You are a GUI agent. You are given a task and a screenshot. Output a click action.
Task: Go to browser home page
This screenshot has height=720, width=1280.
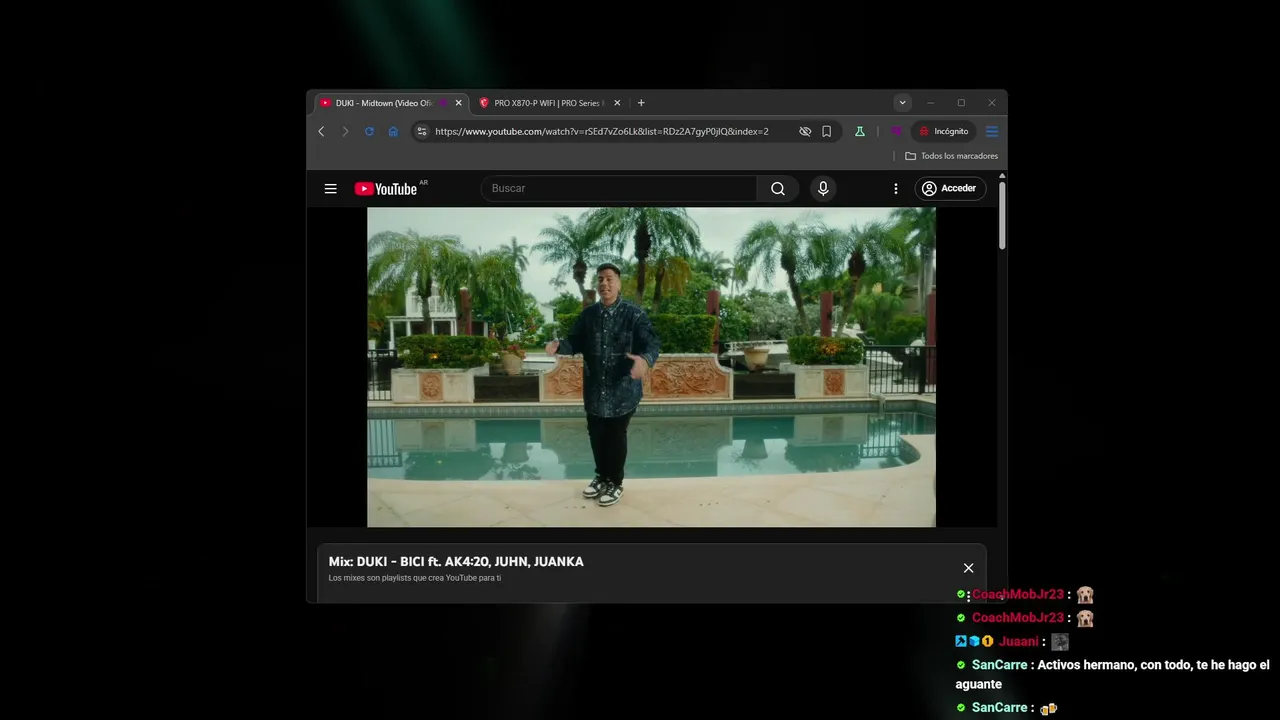393,131
